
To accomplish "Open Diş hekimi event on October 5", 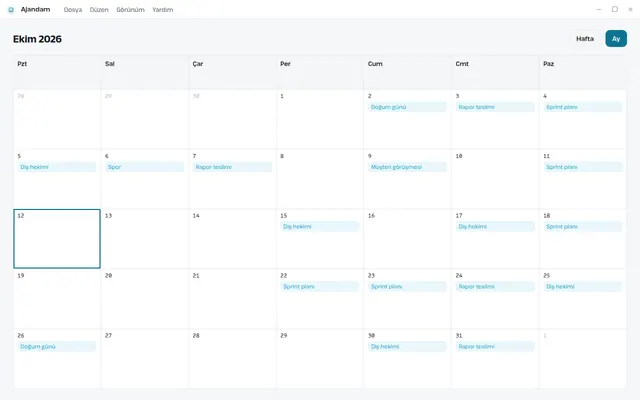I will (57, 167).
